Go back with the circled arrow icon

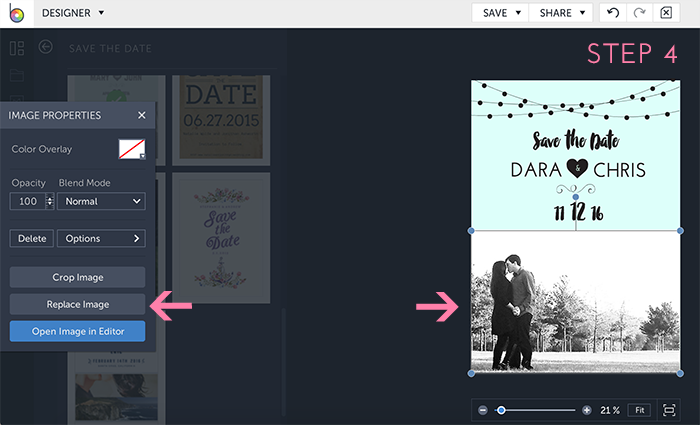click(x=46, y=47)
